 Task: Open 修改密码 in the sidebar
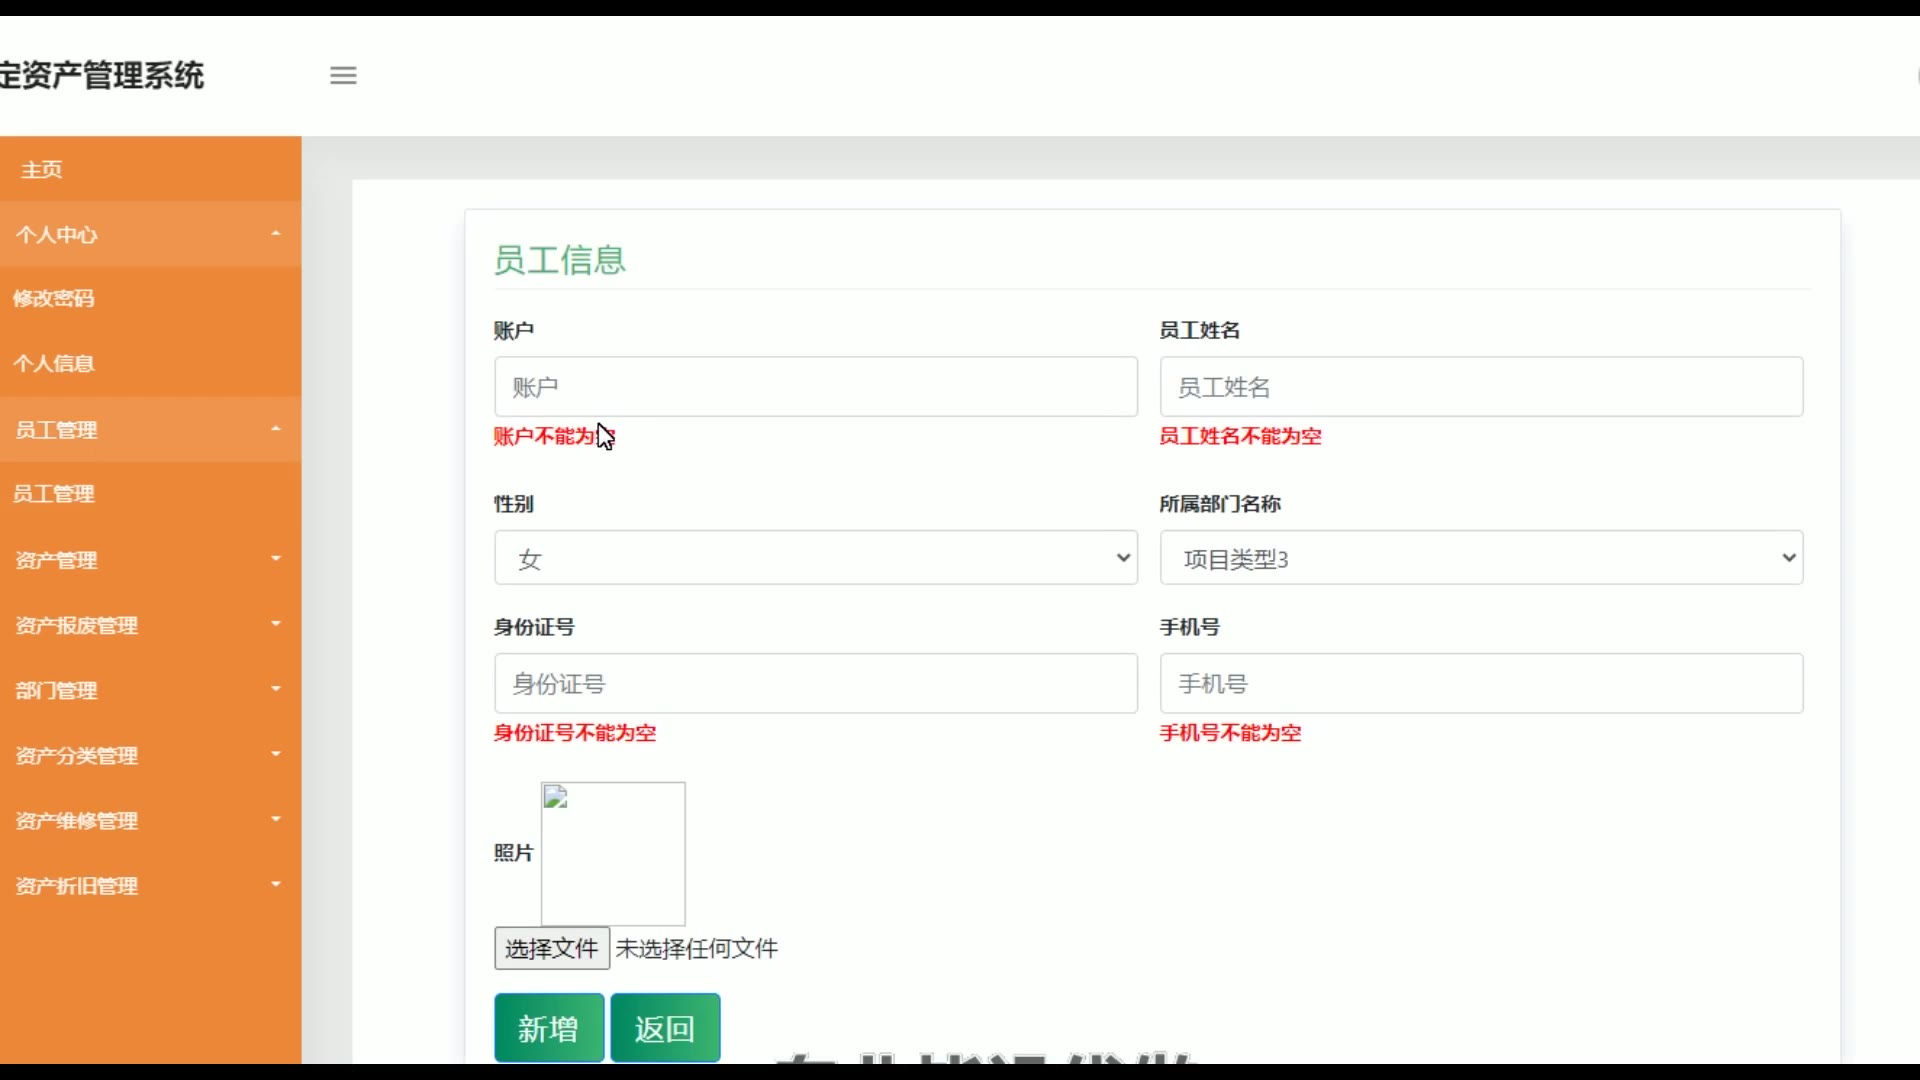pos(150,299)
